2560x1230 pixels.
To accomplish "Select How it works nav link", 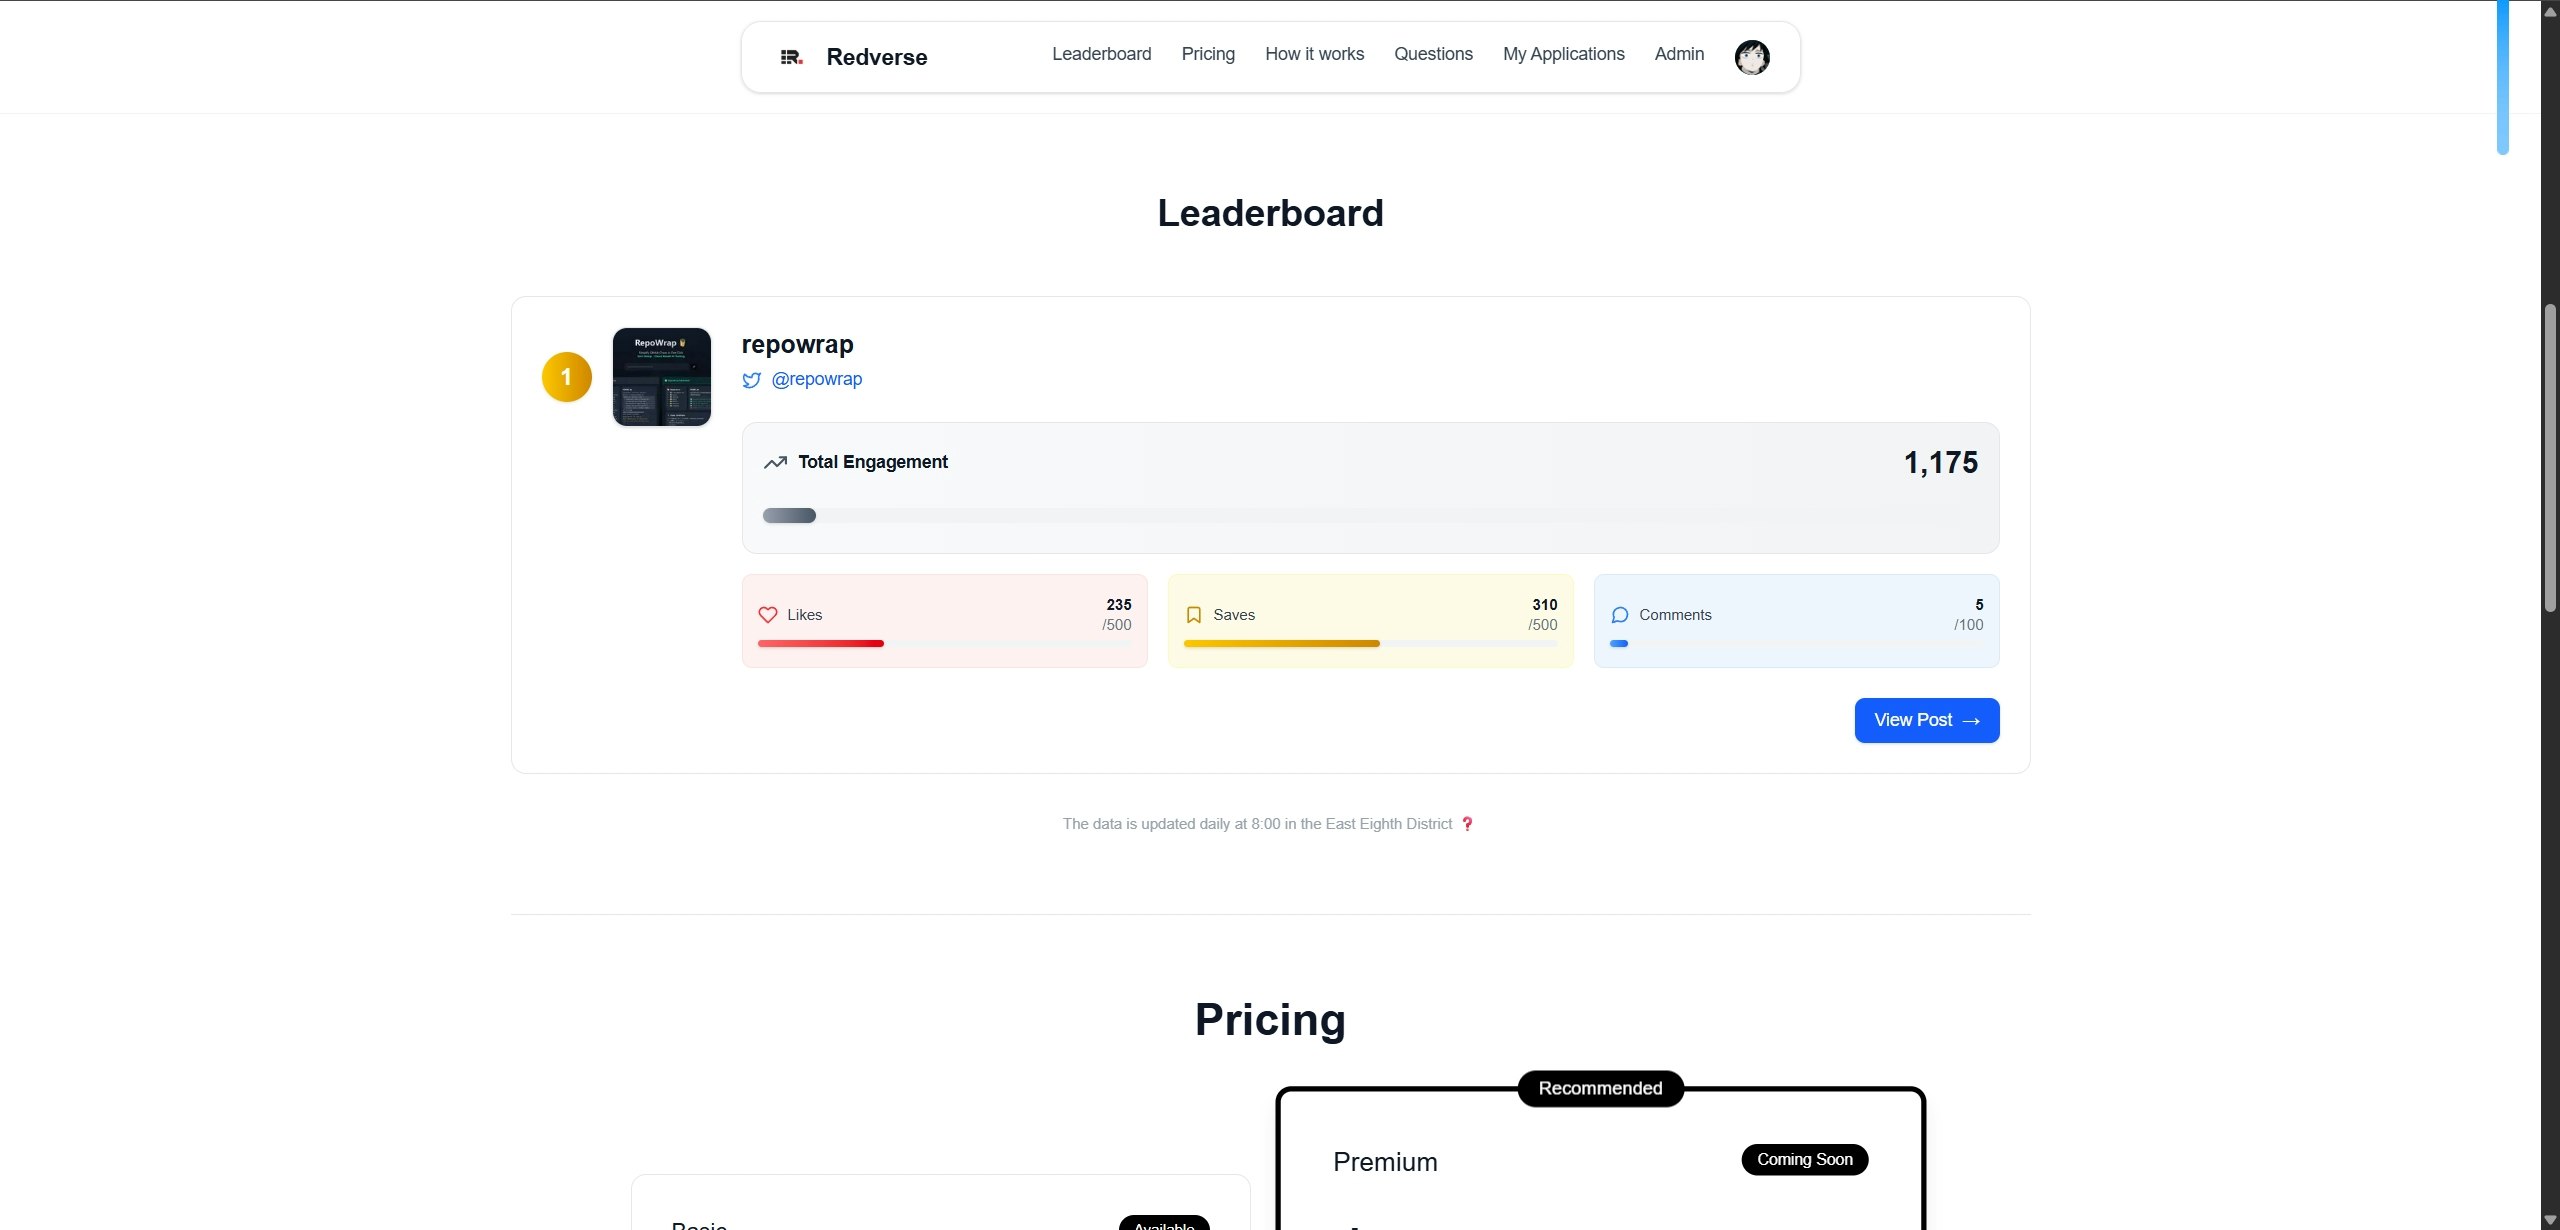I will point(1314,54).
